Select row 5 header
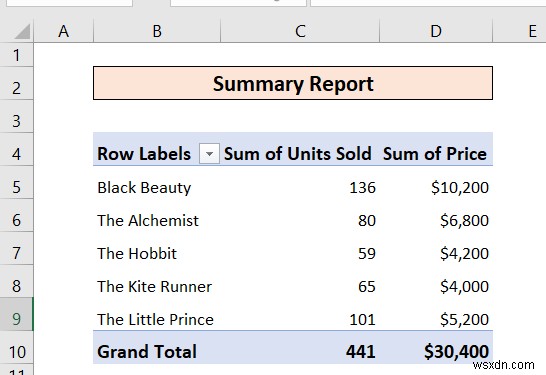Image resolution: width=546 pixels, height=375 pixels. point(16,182)
